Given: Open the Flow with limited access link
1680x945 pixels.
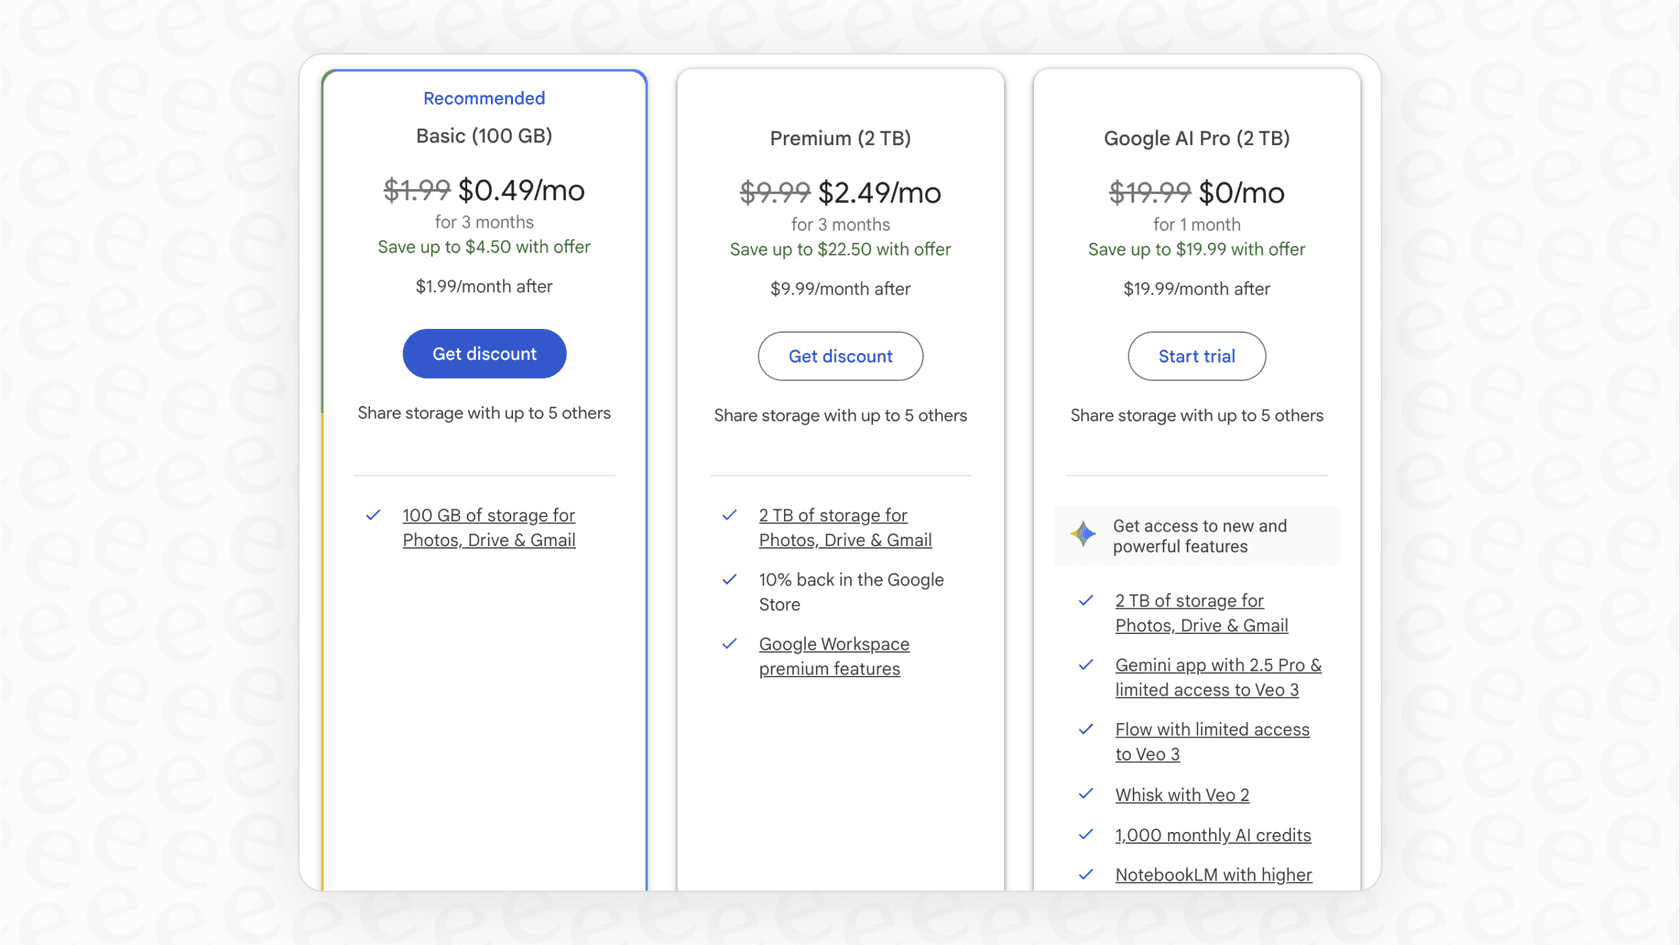Looking at the screenshot, I should pos(1212,741).
